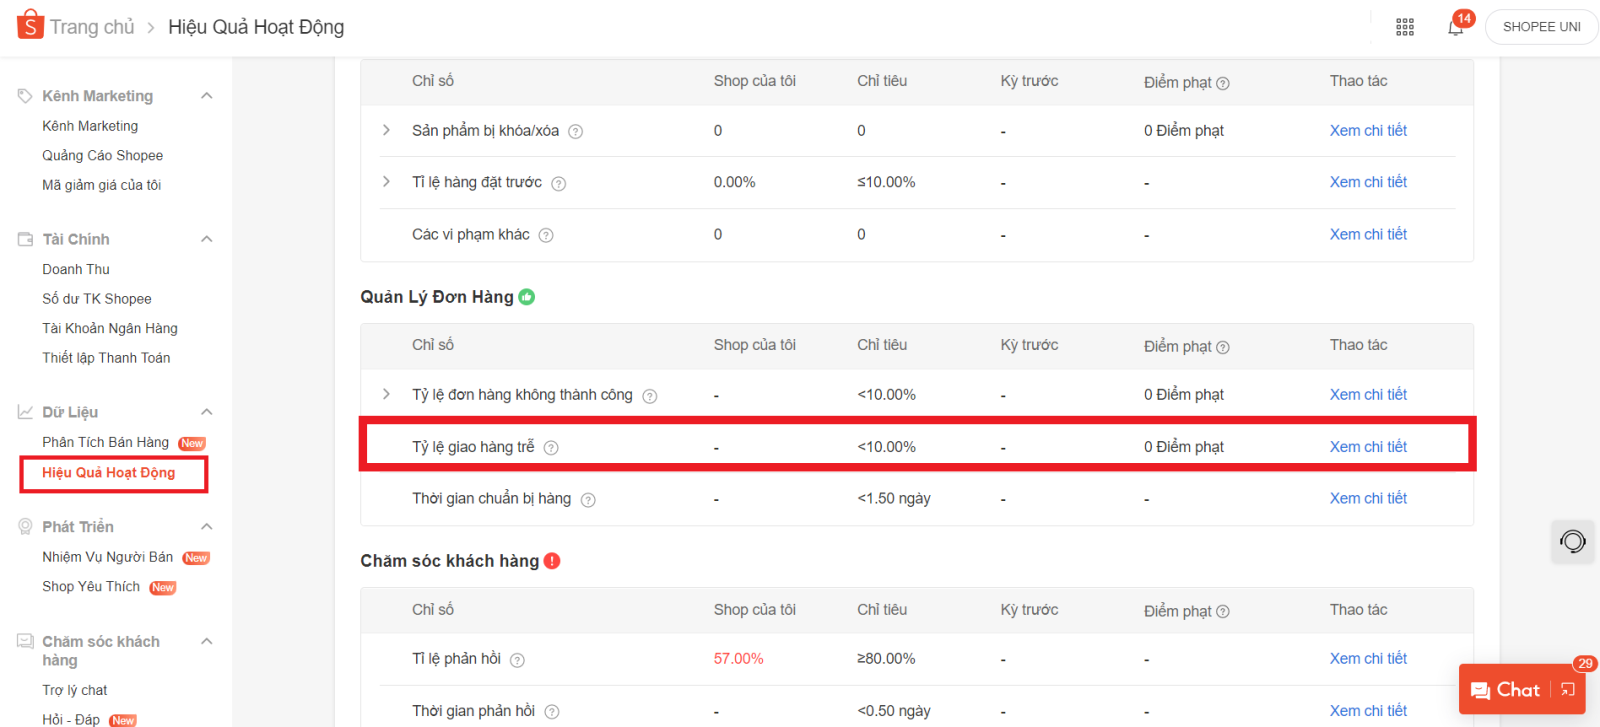This screenshot has height=727, width=1600.
Task: Click the customer support headset icon
Action: (x=1572, y=542)
